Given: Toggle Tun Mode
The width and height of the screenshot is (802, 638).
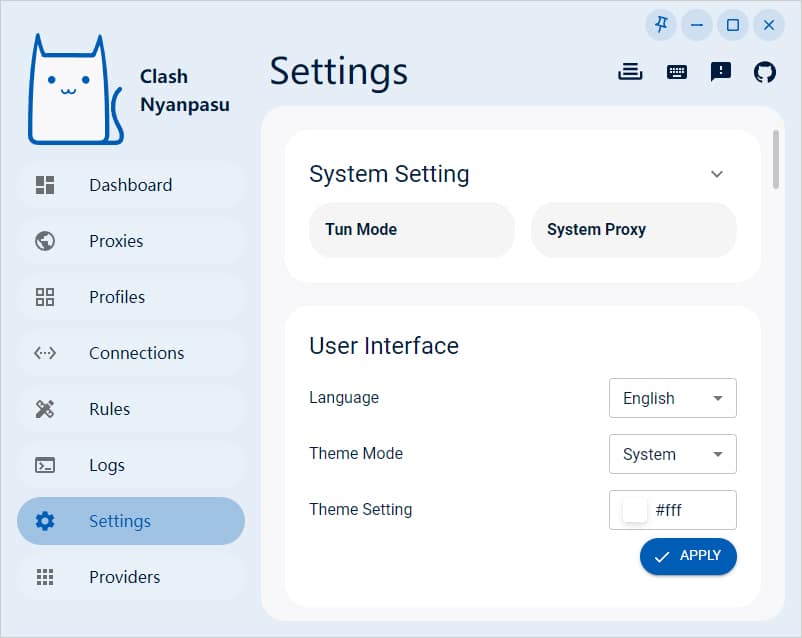Looking at the screenshot, I should [411, 230].
